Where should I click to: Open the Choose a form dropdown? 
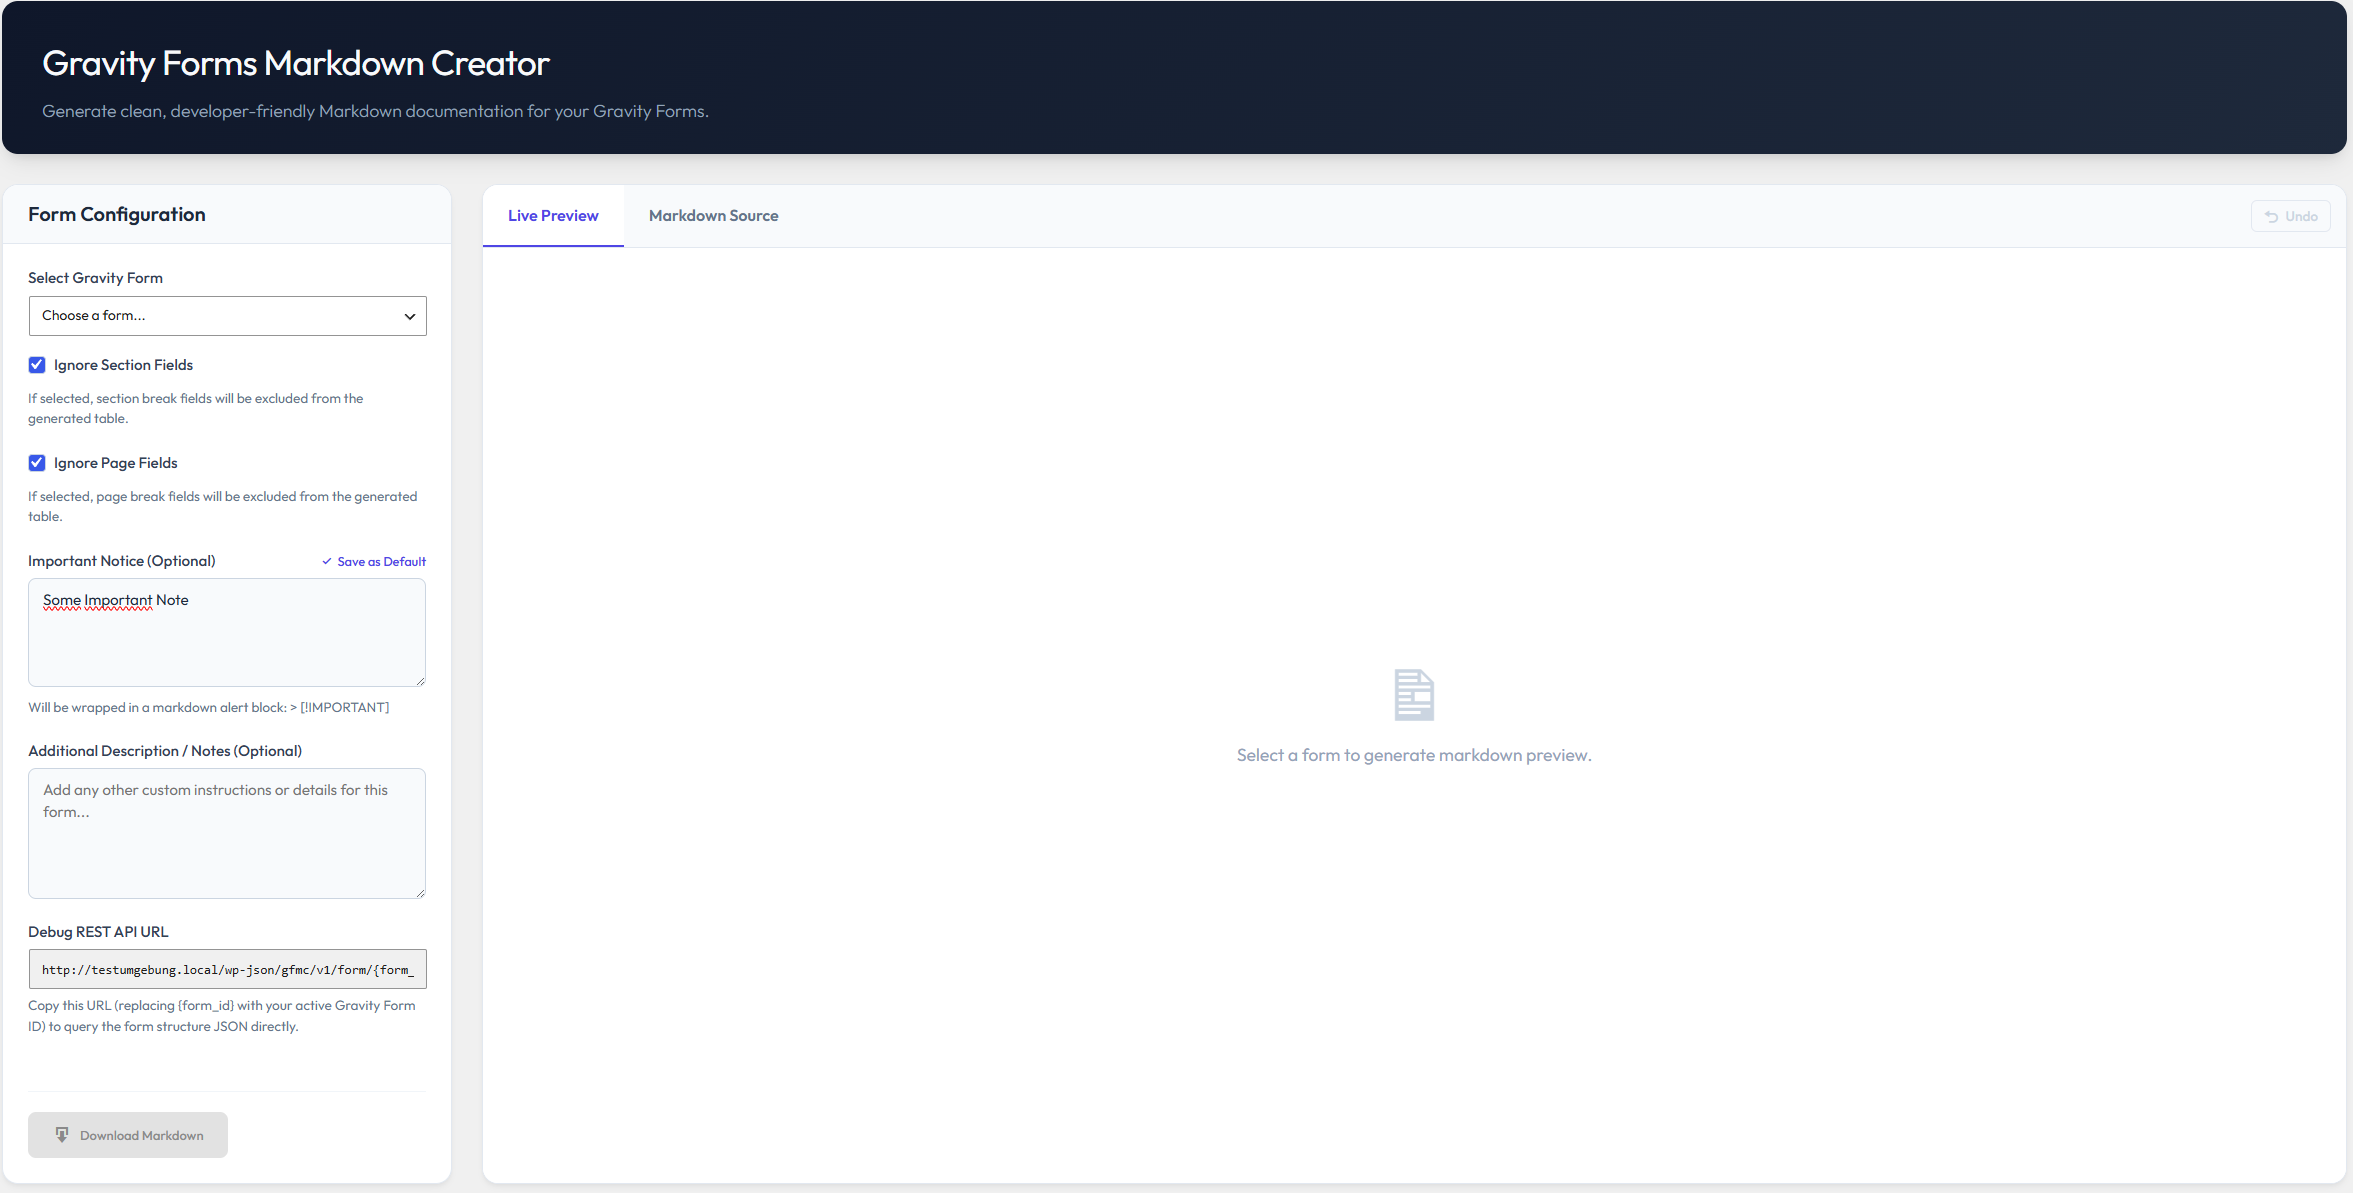227,316
